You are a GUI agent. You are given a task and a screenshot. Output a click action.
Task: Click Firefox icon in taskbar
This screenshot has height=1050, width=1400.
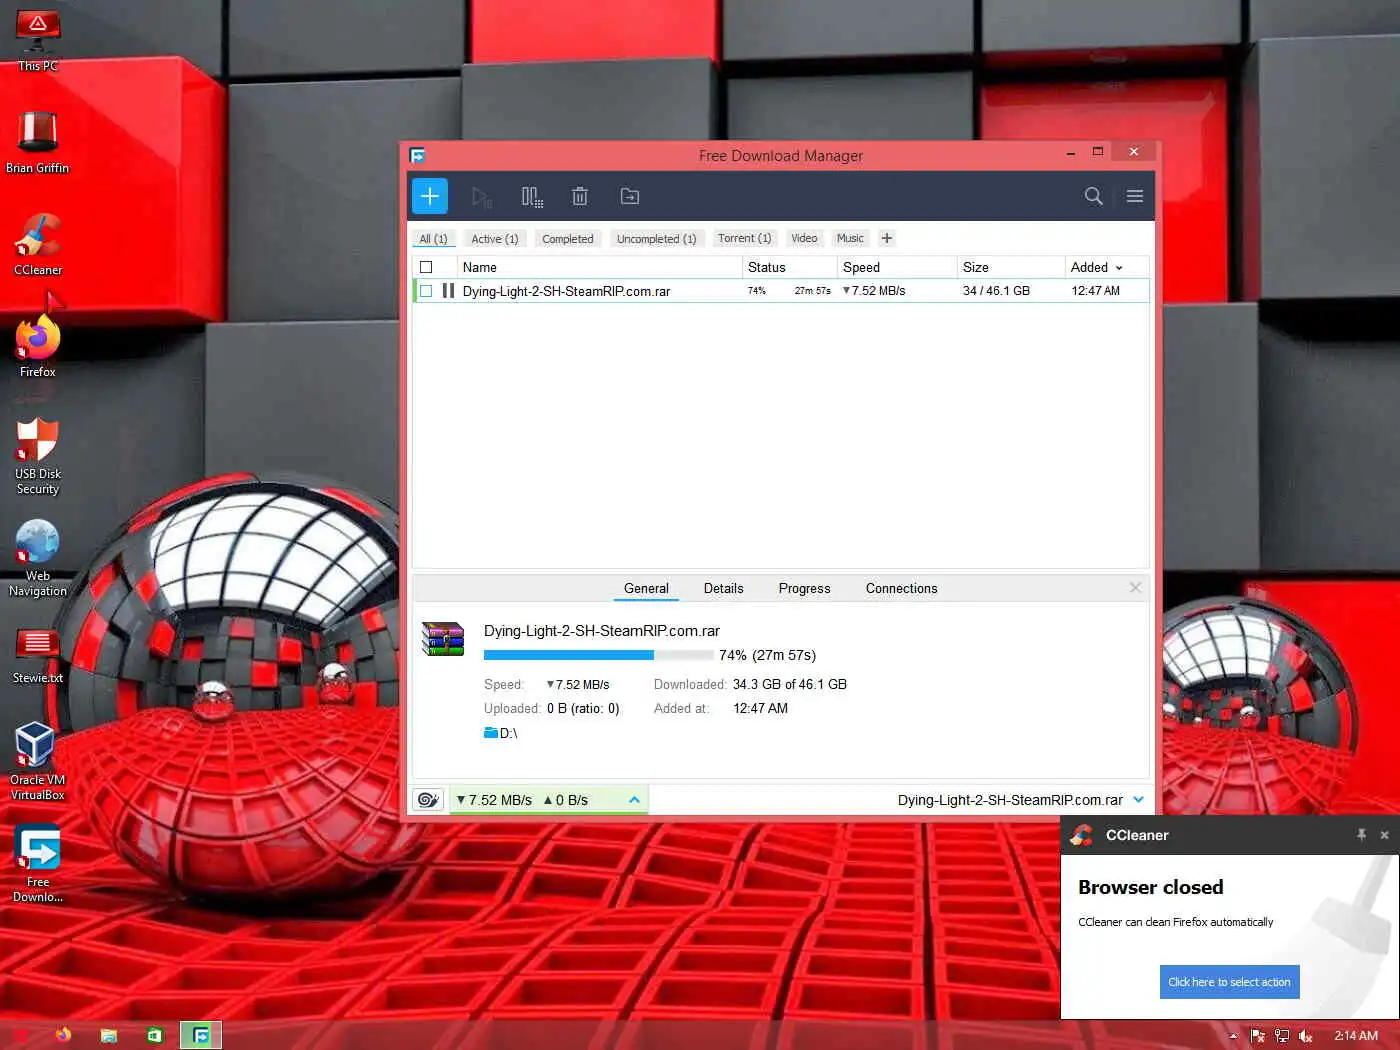point(63,1035)
